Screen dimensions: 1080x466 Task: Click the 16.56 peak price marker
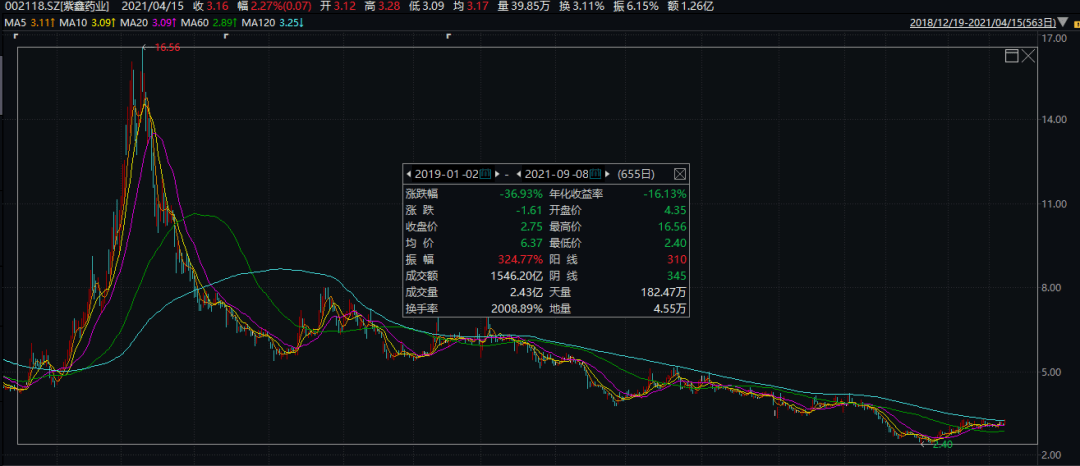coord(166,47)
